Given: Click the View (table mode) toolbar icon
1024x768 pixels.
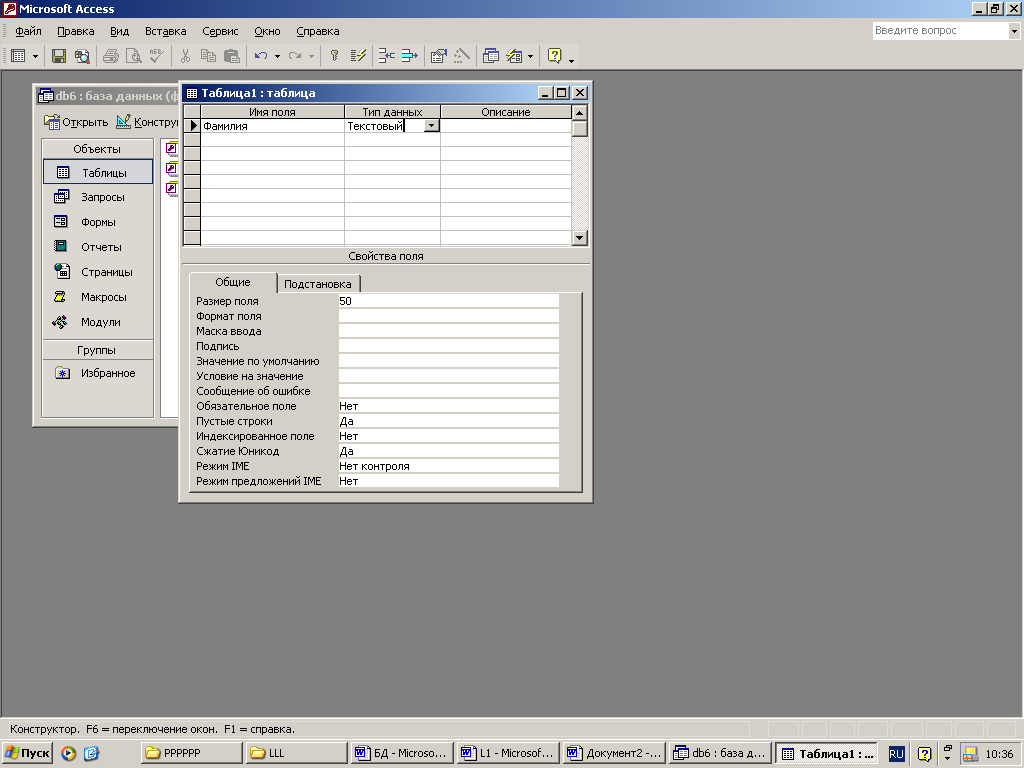Looking at the screenshot, I should pos(18,56).
